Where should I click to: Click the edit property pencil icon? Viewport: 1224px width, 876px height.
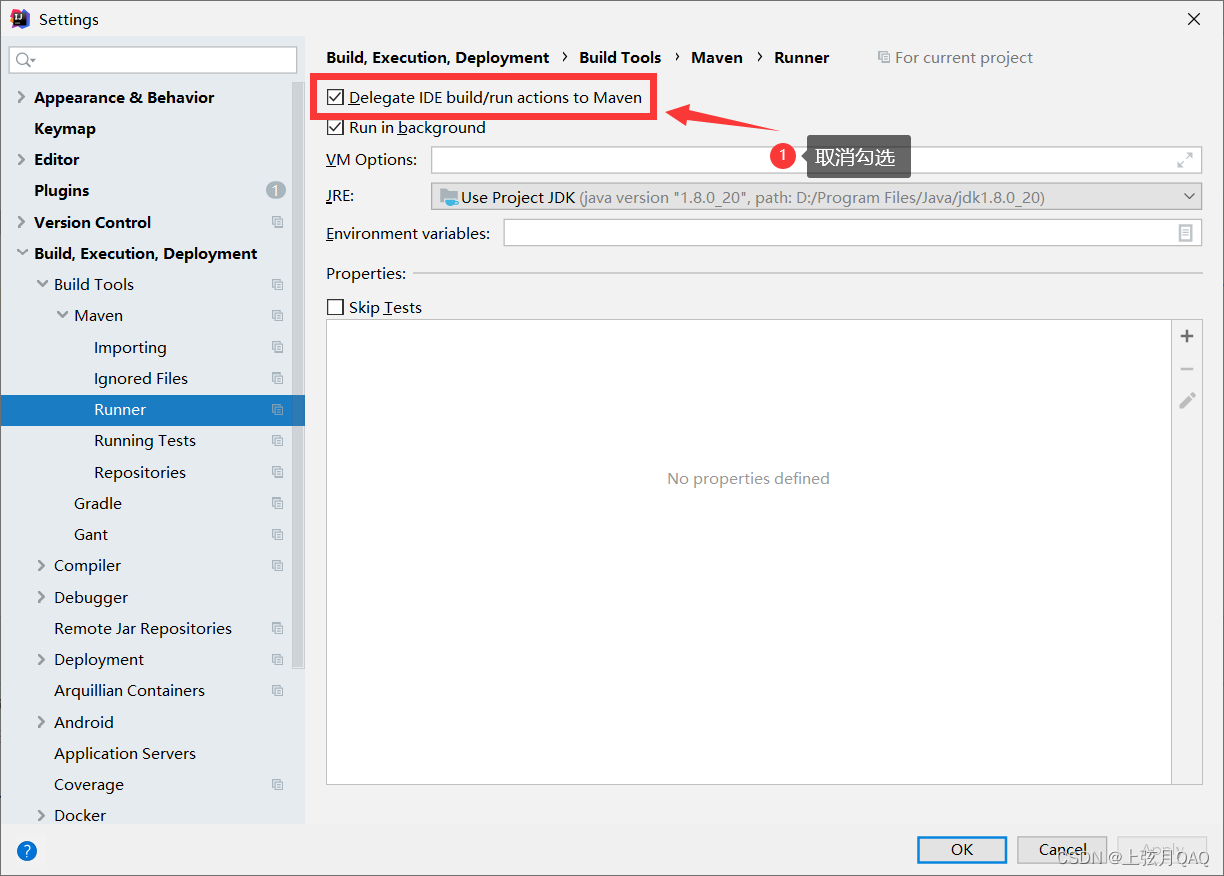coord(1187,401)
